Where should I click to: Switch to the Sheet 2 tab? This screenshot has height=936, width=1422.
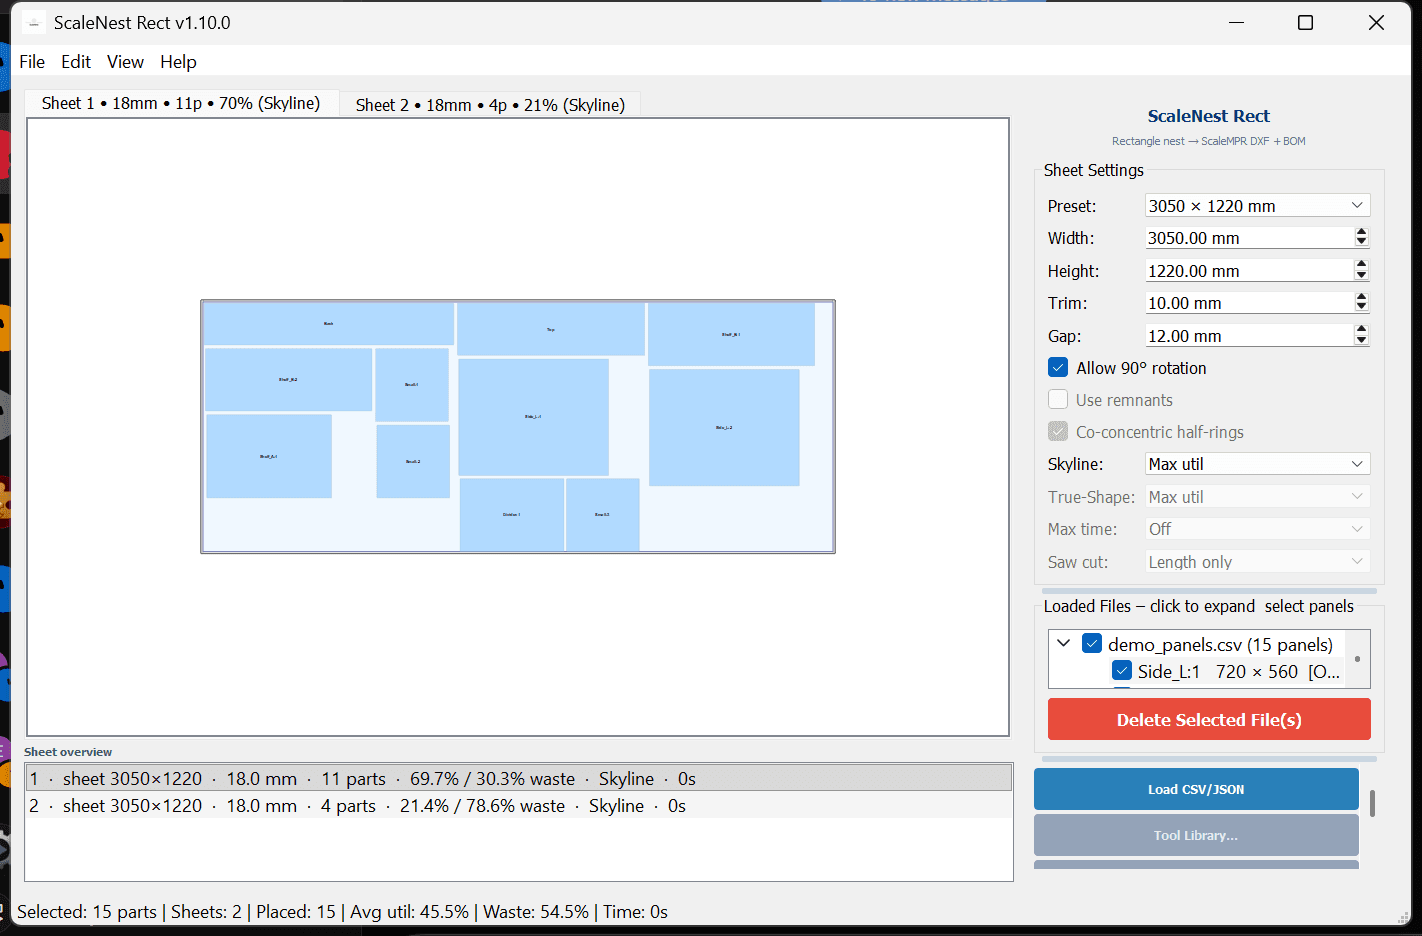pos(490,105)
